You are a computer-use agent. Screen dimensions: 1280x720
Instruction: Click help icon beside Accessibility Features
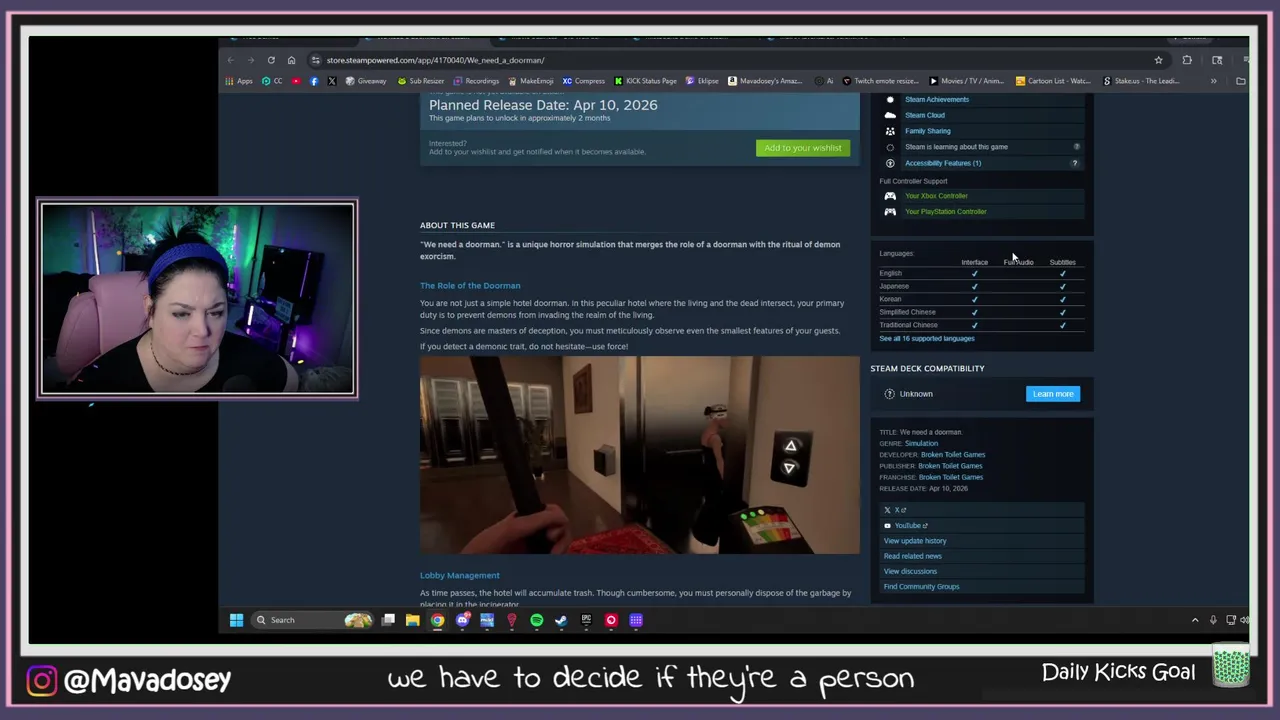(x=1075, y=163)
